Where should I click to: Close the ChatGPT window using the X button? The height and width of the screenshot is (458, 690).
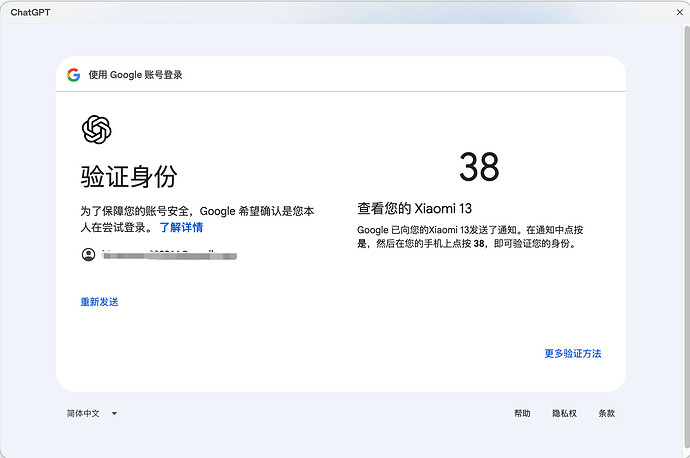pyautogui.click(x=679, y=12)
